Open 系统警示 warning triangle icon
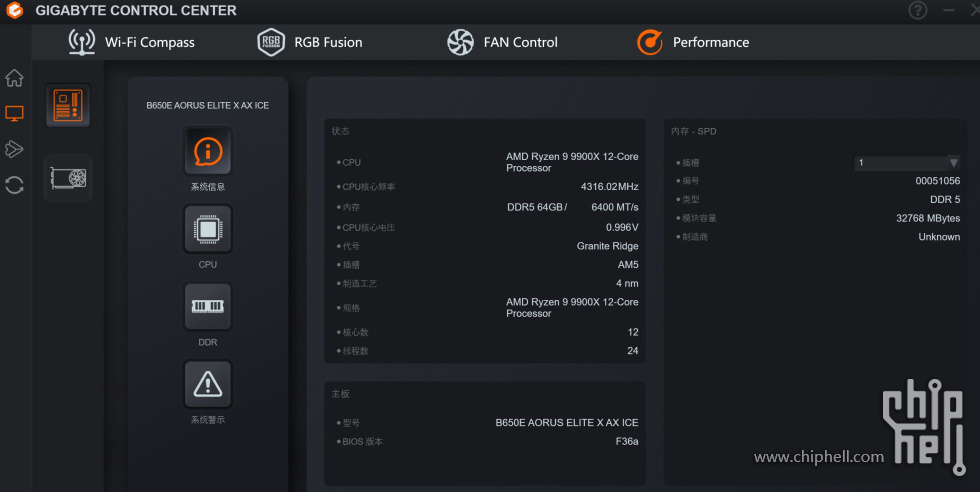The width and height of the screenshot is (980, 492). tap(208, 384)
